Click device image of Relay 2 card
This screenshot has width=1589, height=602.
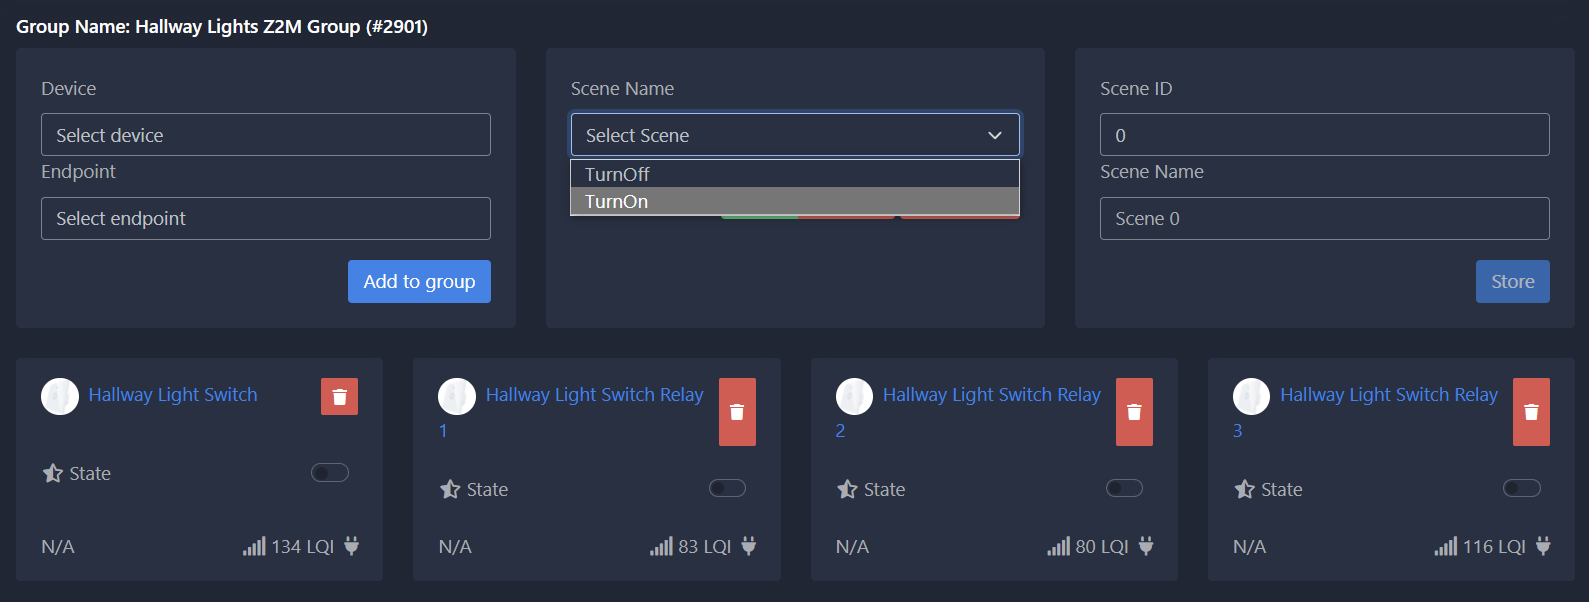854,396
